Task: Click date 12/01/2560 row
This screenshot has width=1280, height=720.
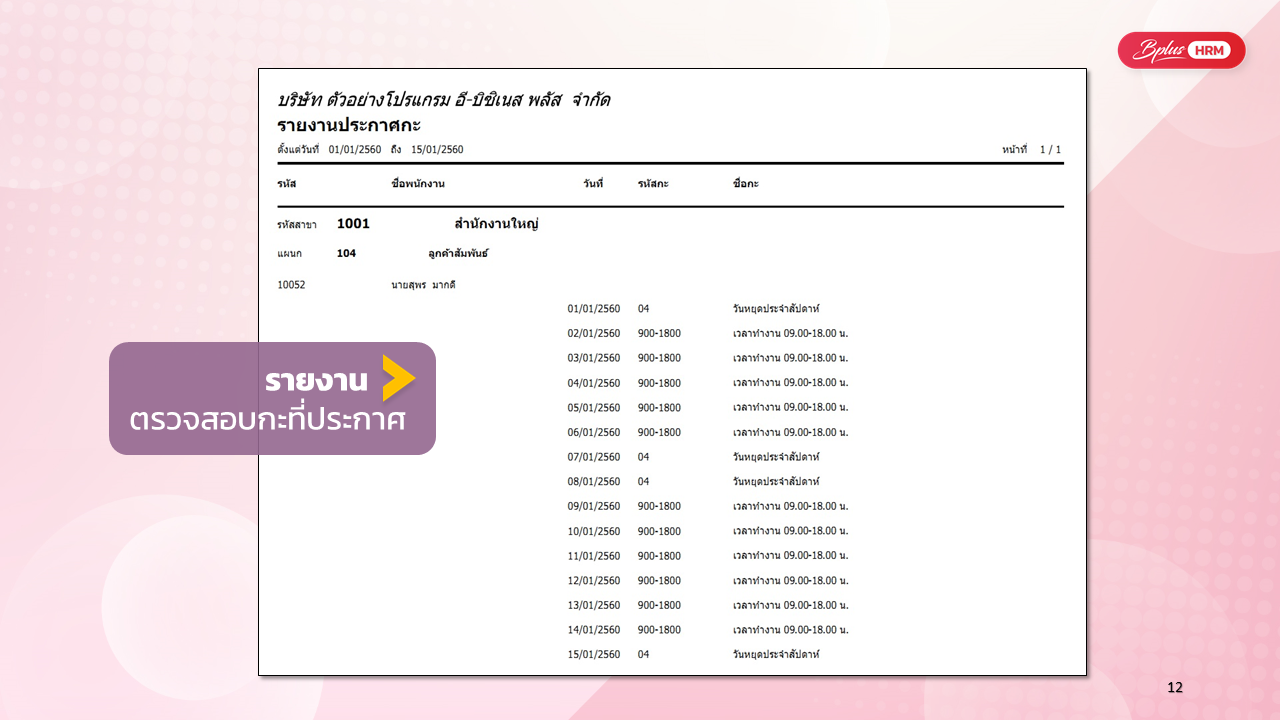Action: click(x=594, y=580)
